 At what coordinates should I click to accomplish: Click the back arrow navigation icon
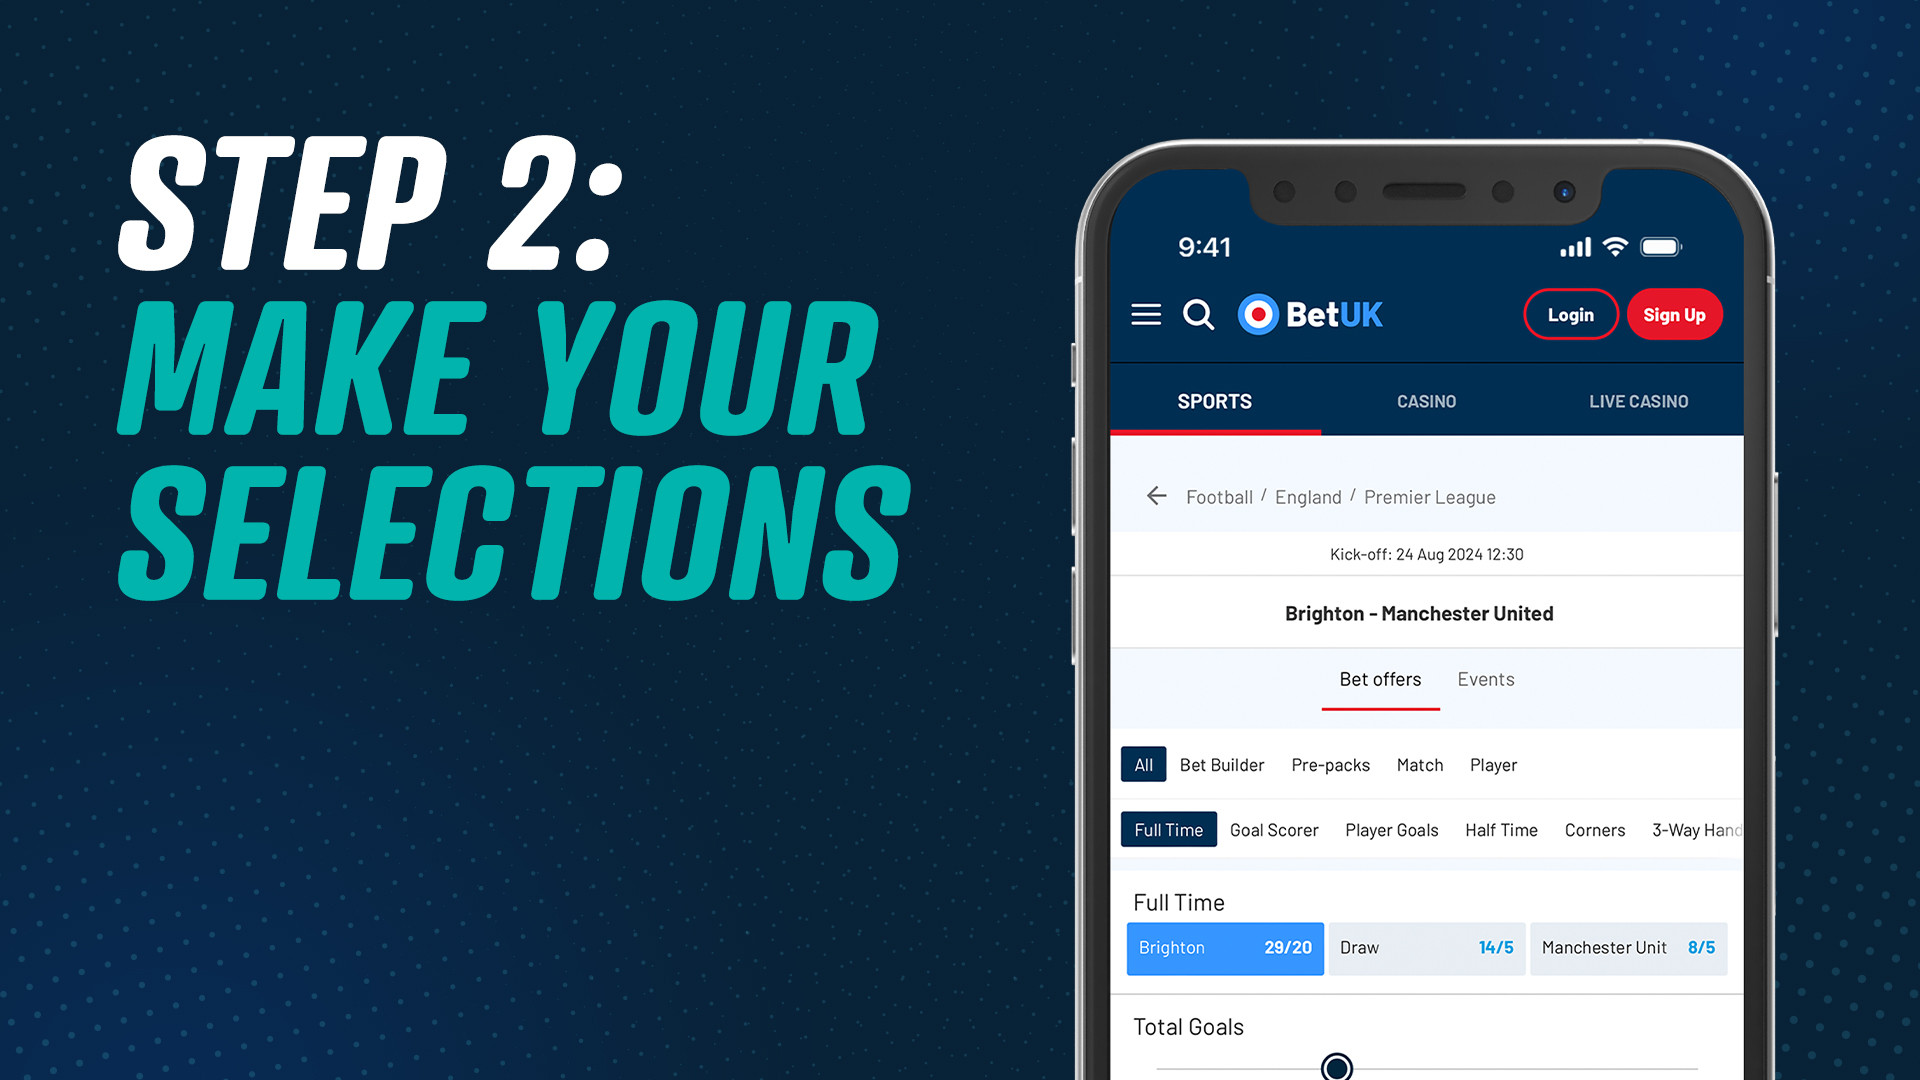tap(1158, 496)
